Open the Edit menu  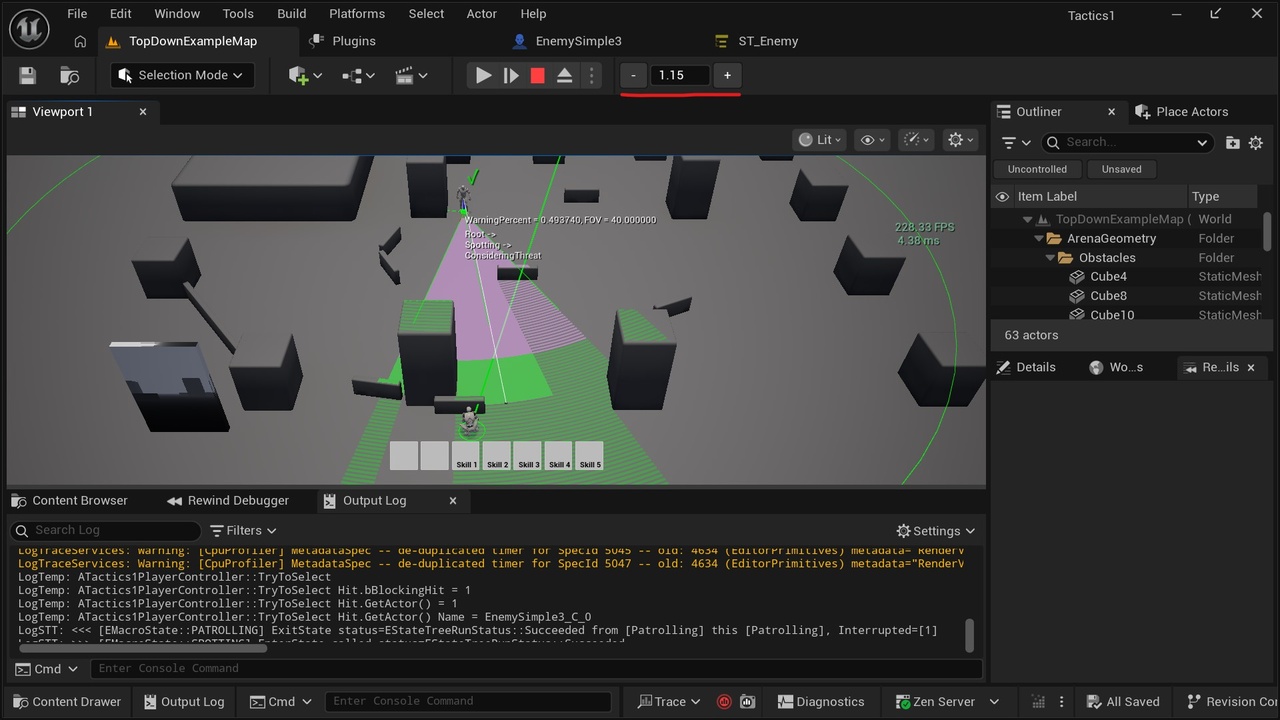(120, 13)
